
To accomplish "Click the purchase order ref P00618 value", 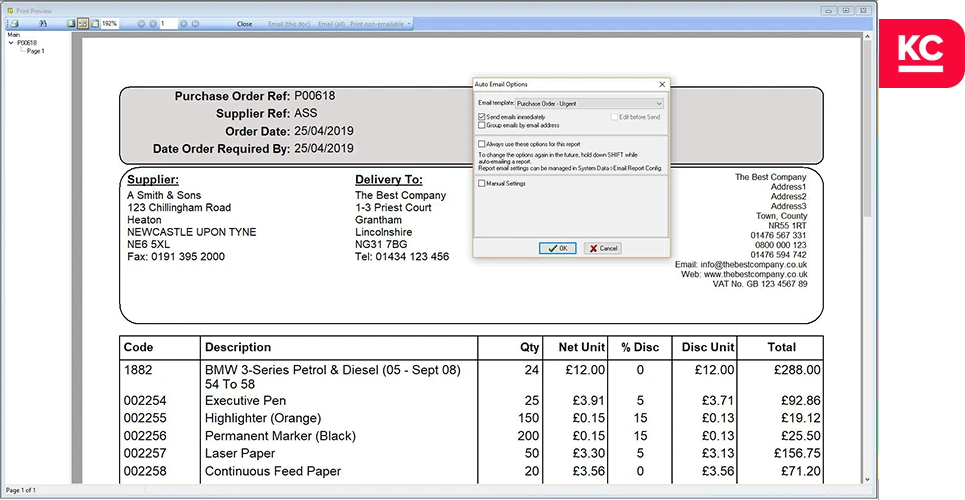I will (x=314, y=96).
